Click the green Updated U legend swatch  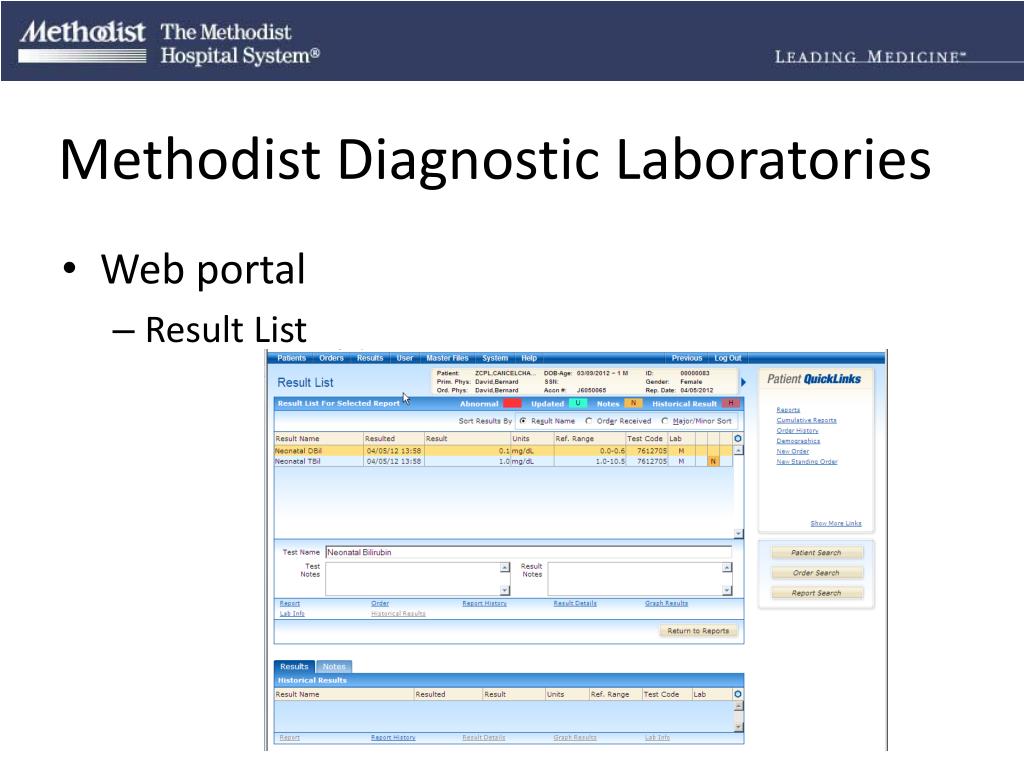578,404
